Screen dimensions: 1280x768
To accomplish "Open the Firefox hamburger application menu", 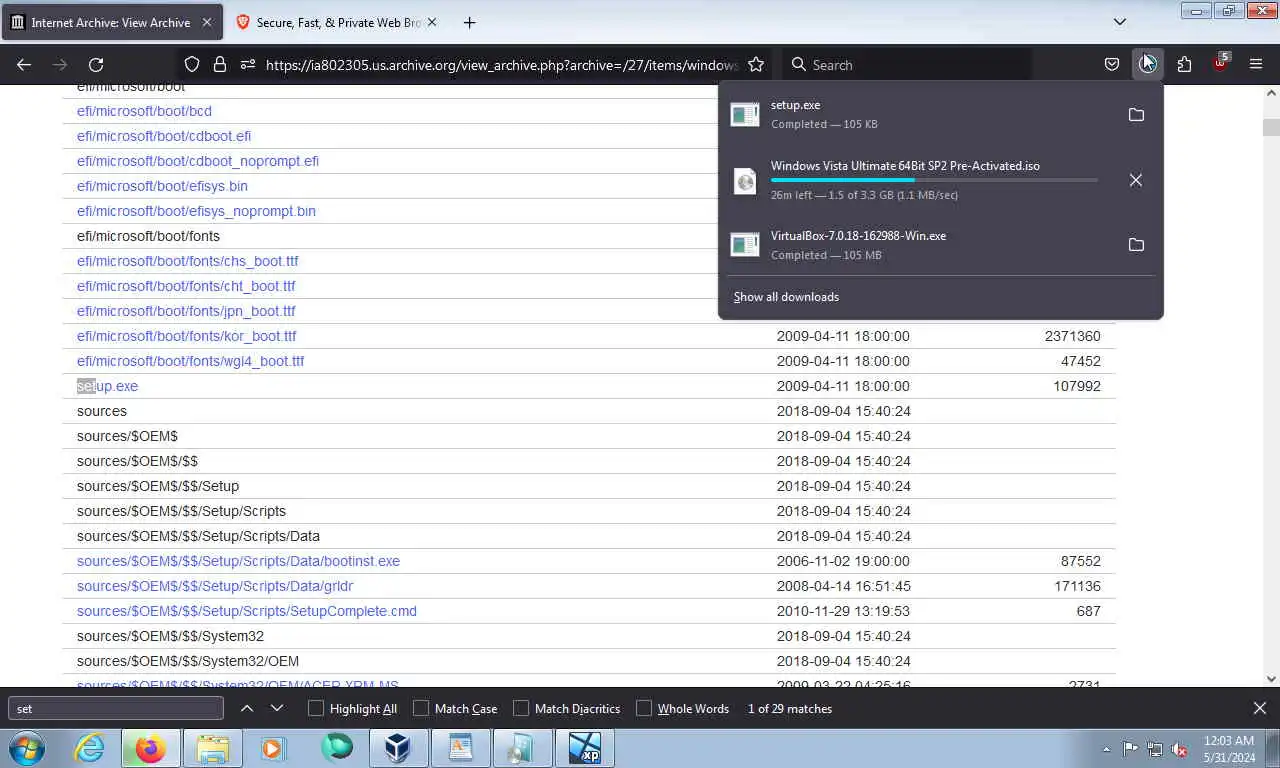I will (x=1256, y=65).
